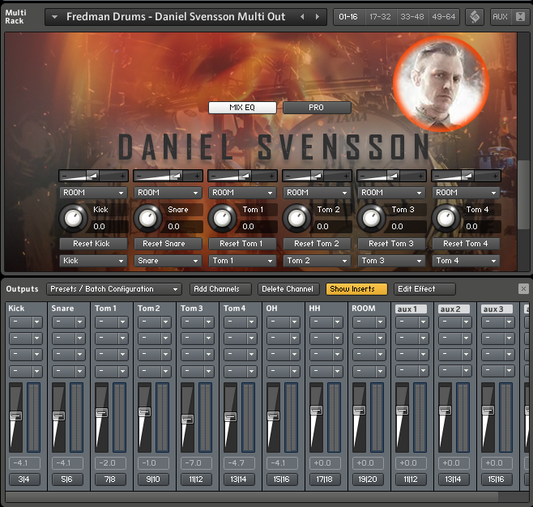
Task: Click the Snare room level knob
Action: pyautogui.click(x=148, y=218)
